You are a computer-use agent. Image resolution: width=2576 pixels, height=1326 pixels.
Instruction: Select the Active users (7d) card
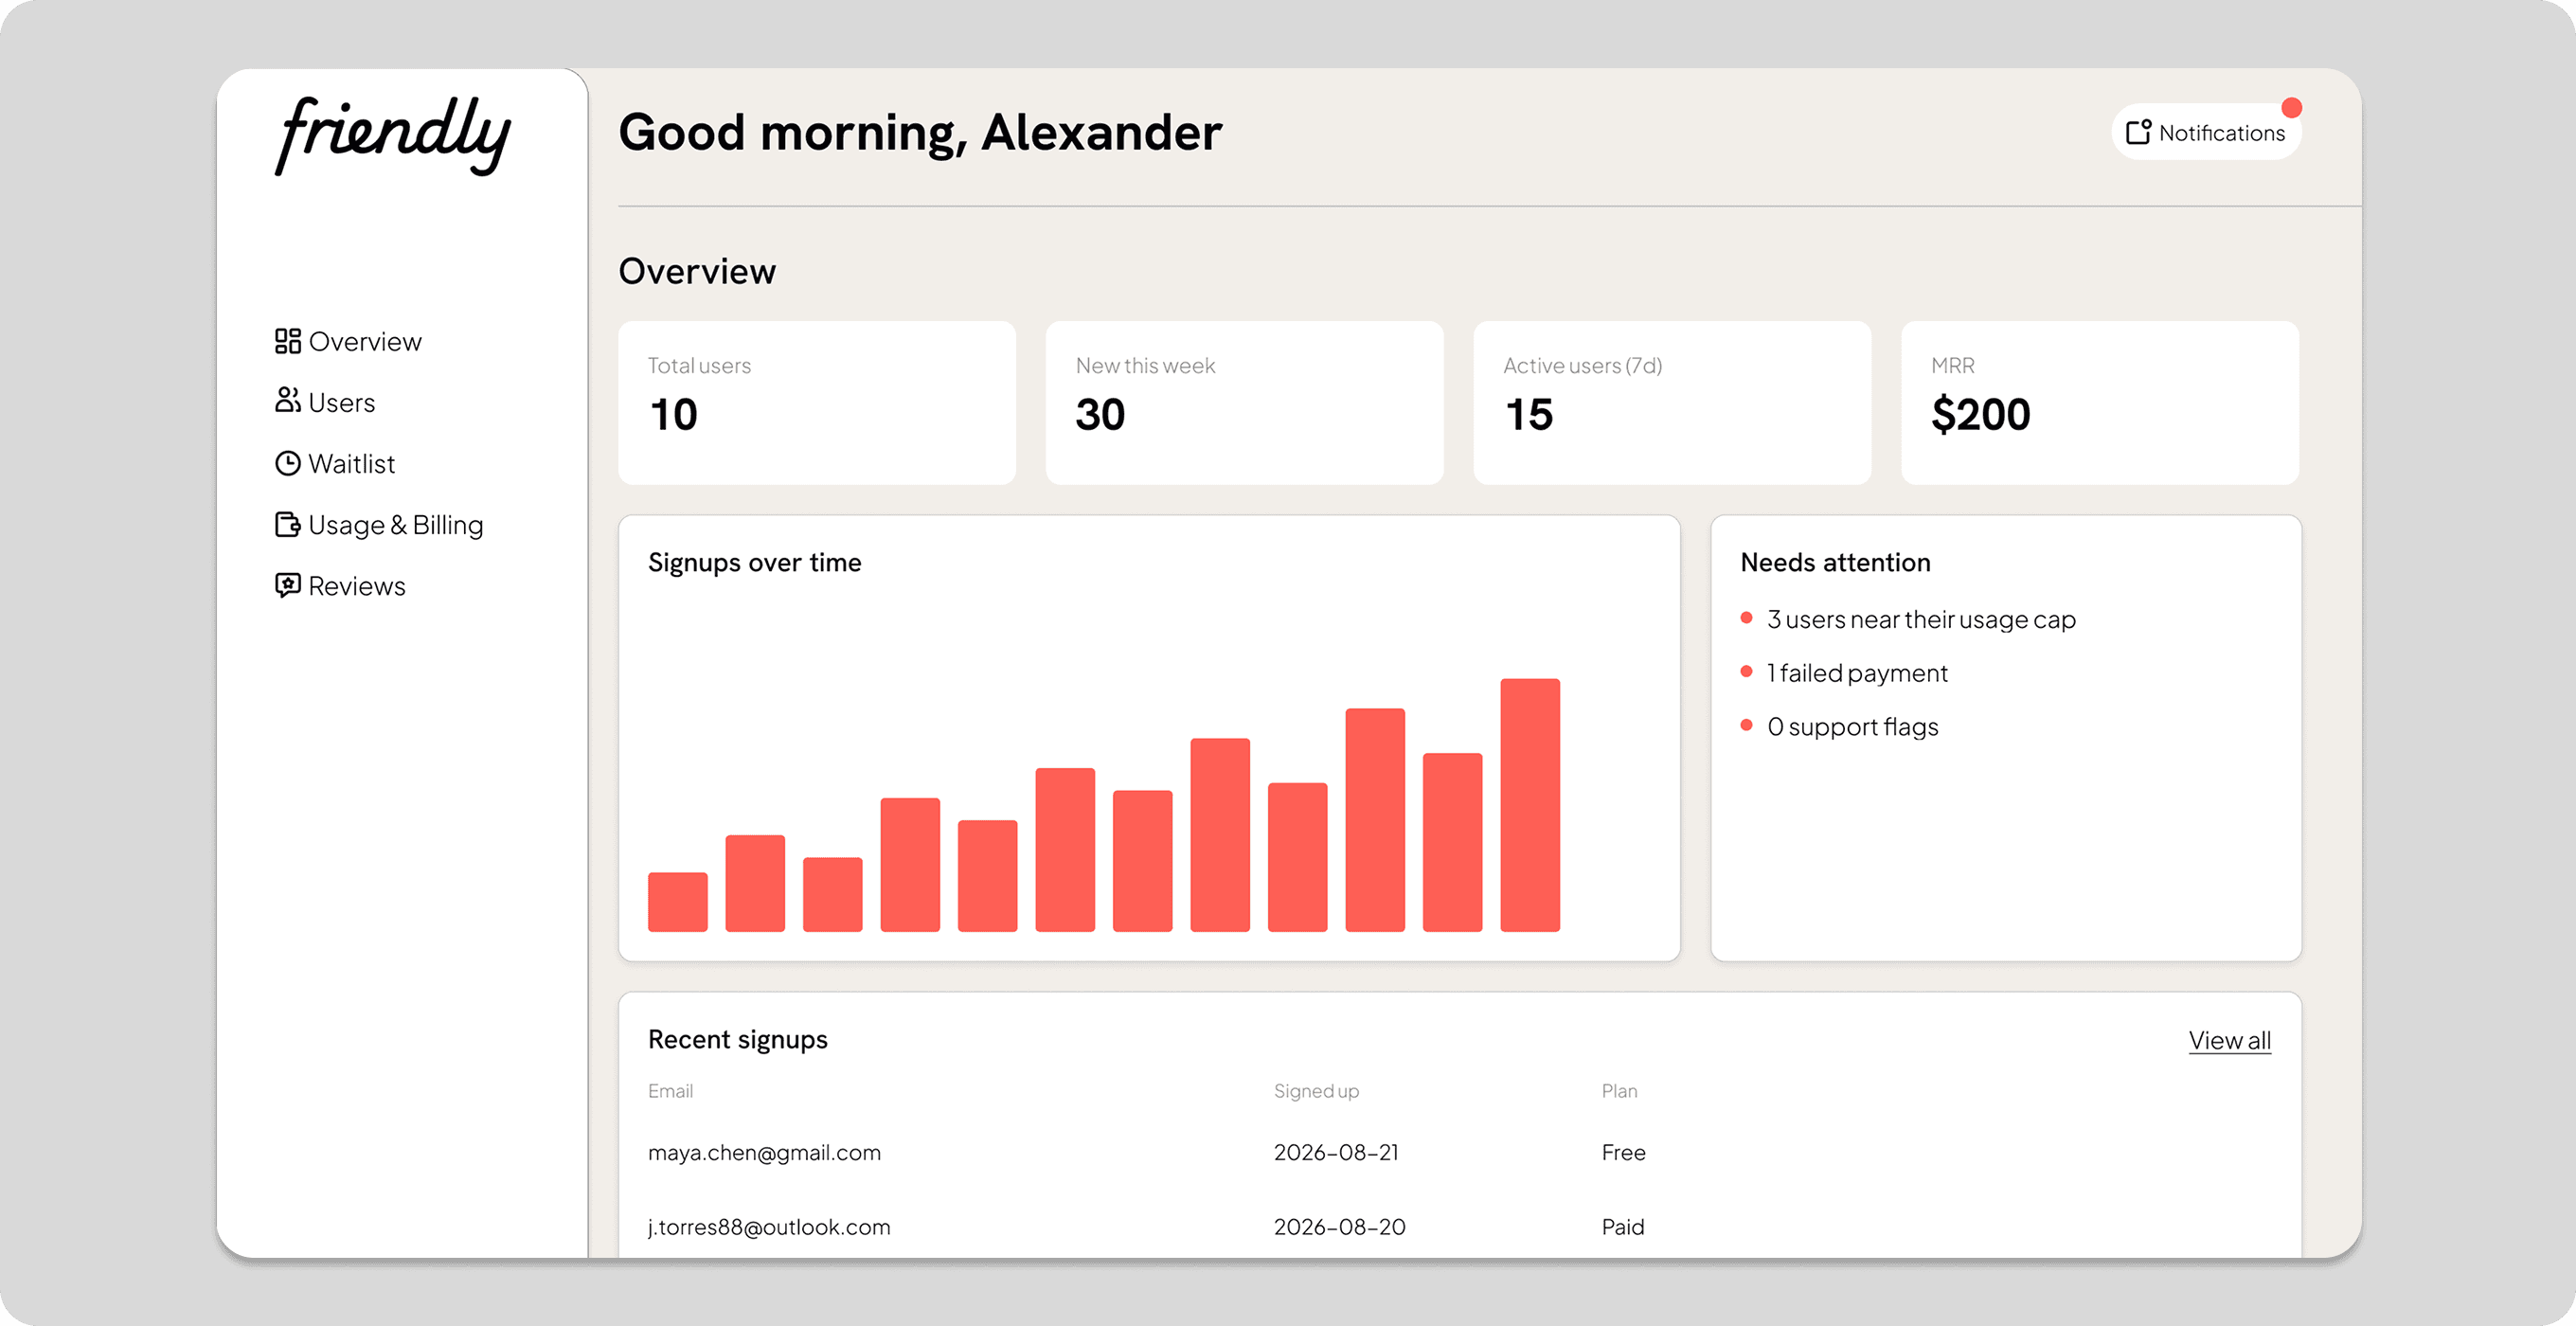(1672, 403)
